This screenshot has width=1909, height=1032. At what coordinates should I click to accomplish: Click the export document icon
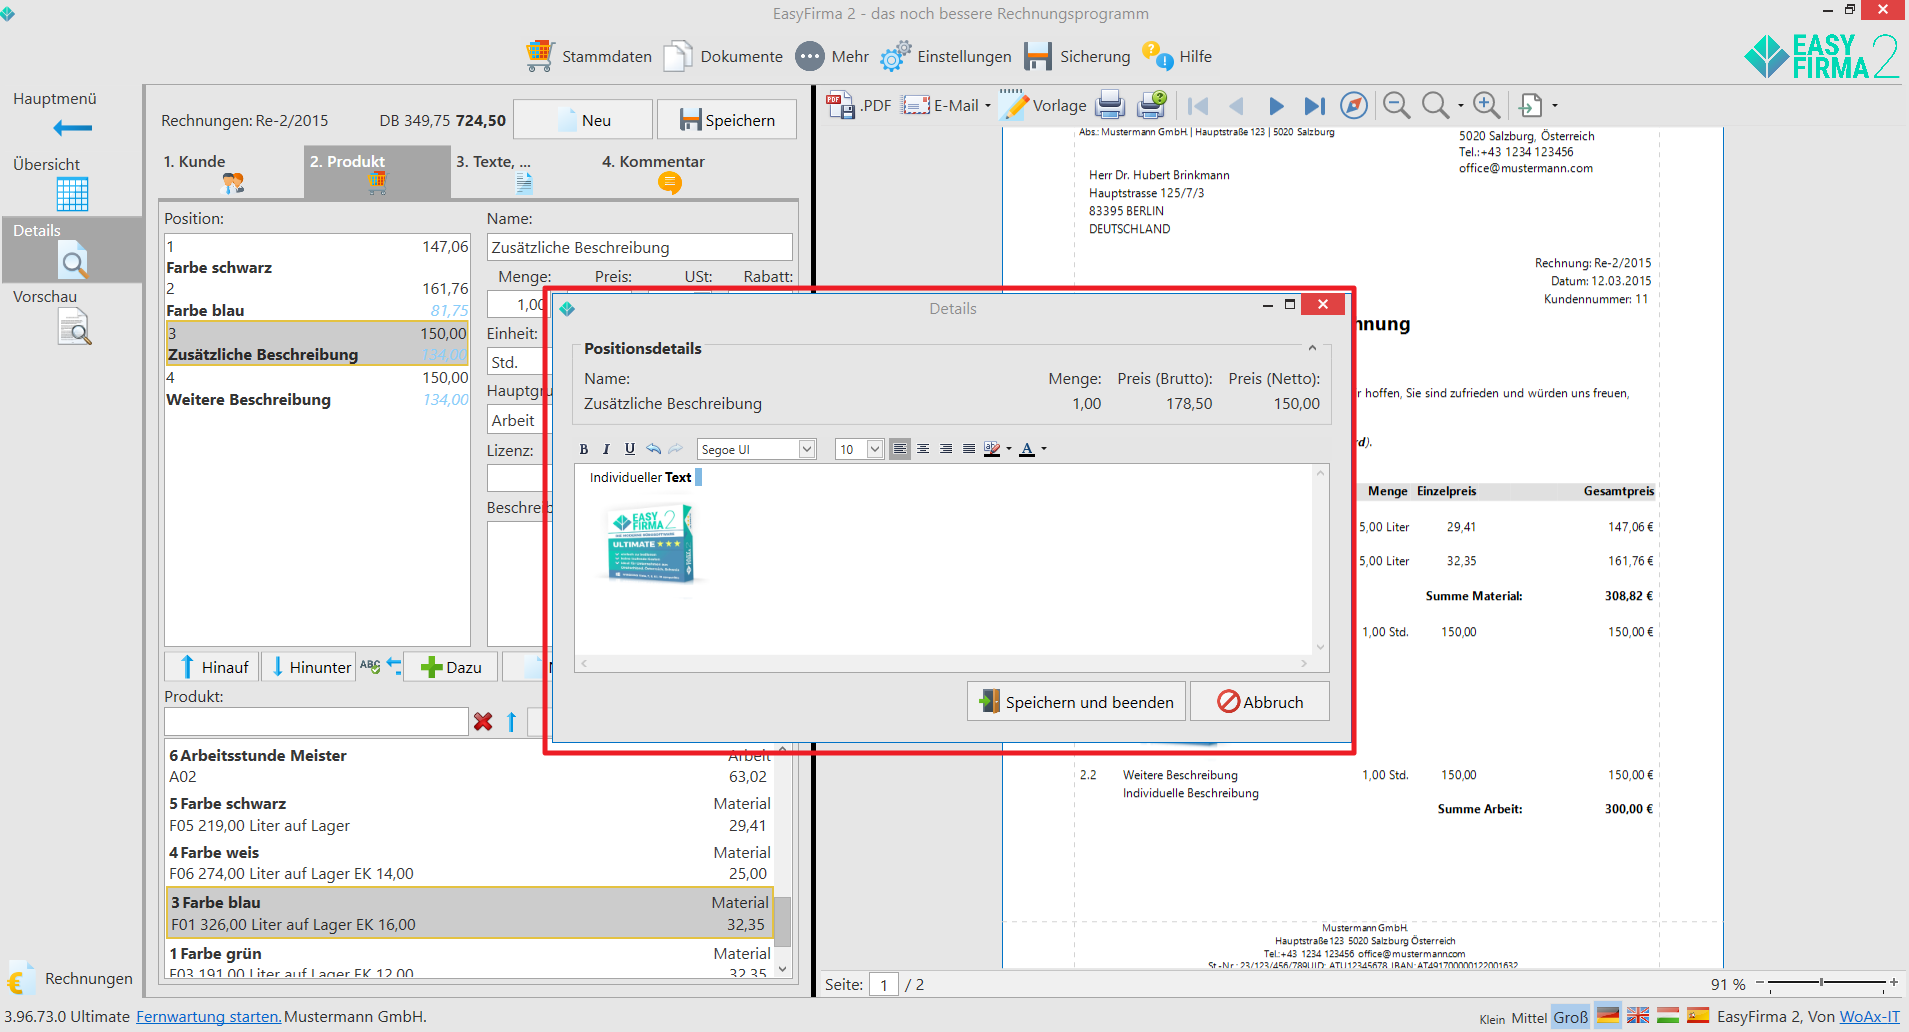click(1530, 105)
